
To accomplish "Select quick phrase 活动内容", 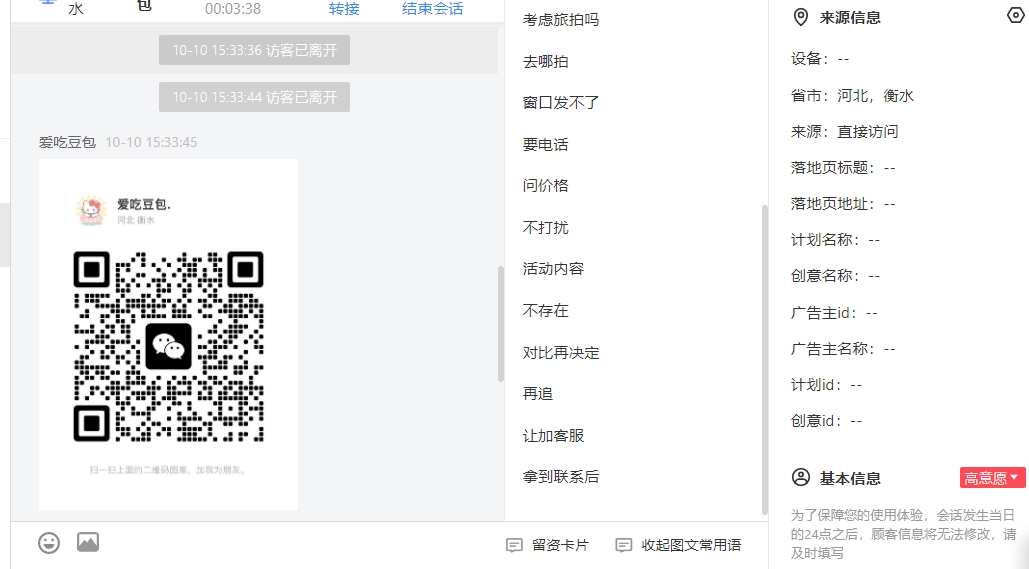I will [553, 269].
